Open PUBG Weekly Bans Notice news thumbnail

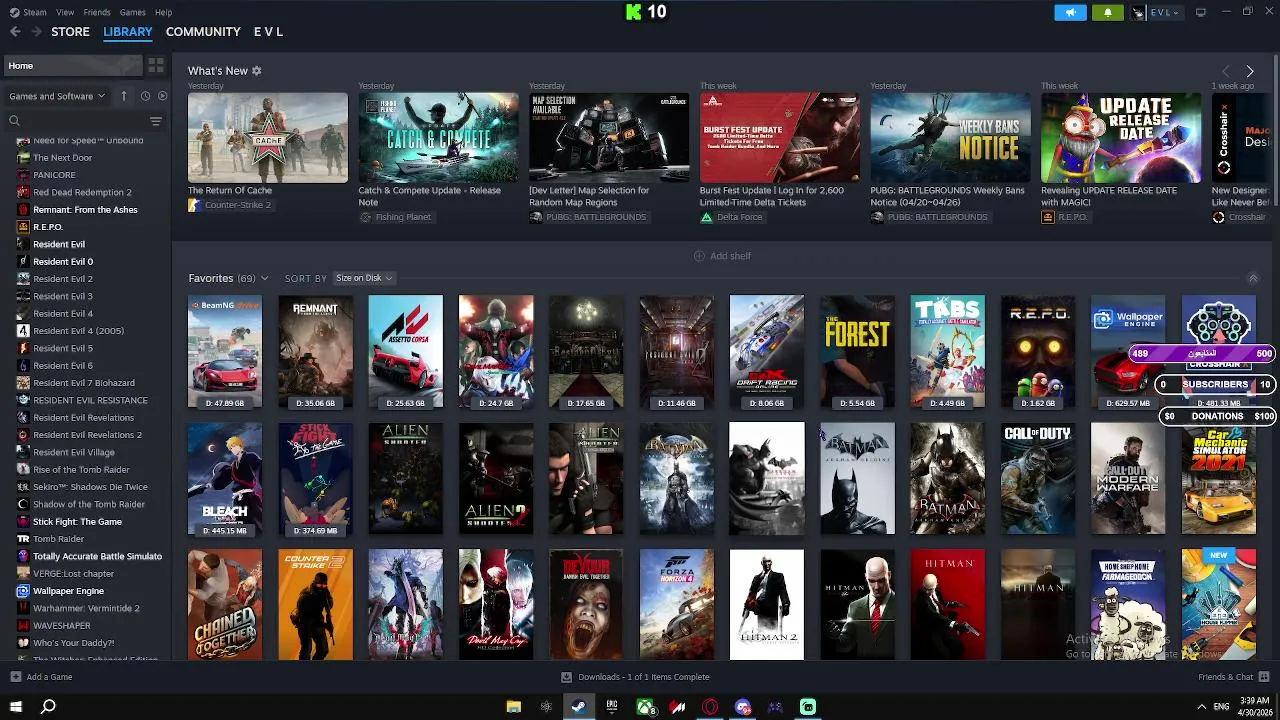[x=950, y=138]
